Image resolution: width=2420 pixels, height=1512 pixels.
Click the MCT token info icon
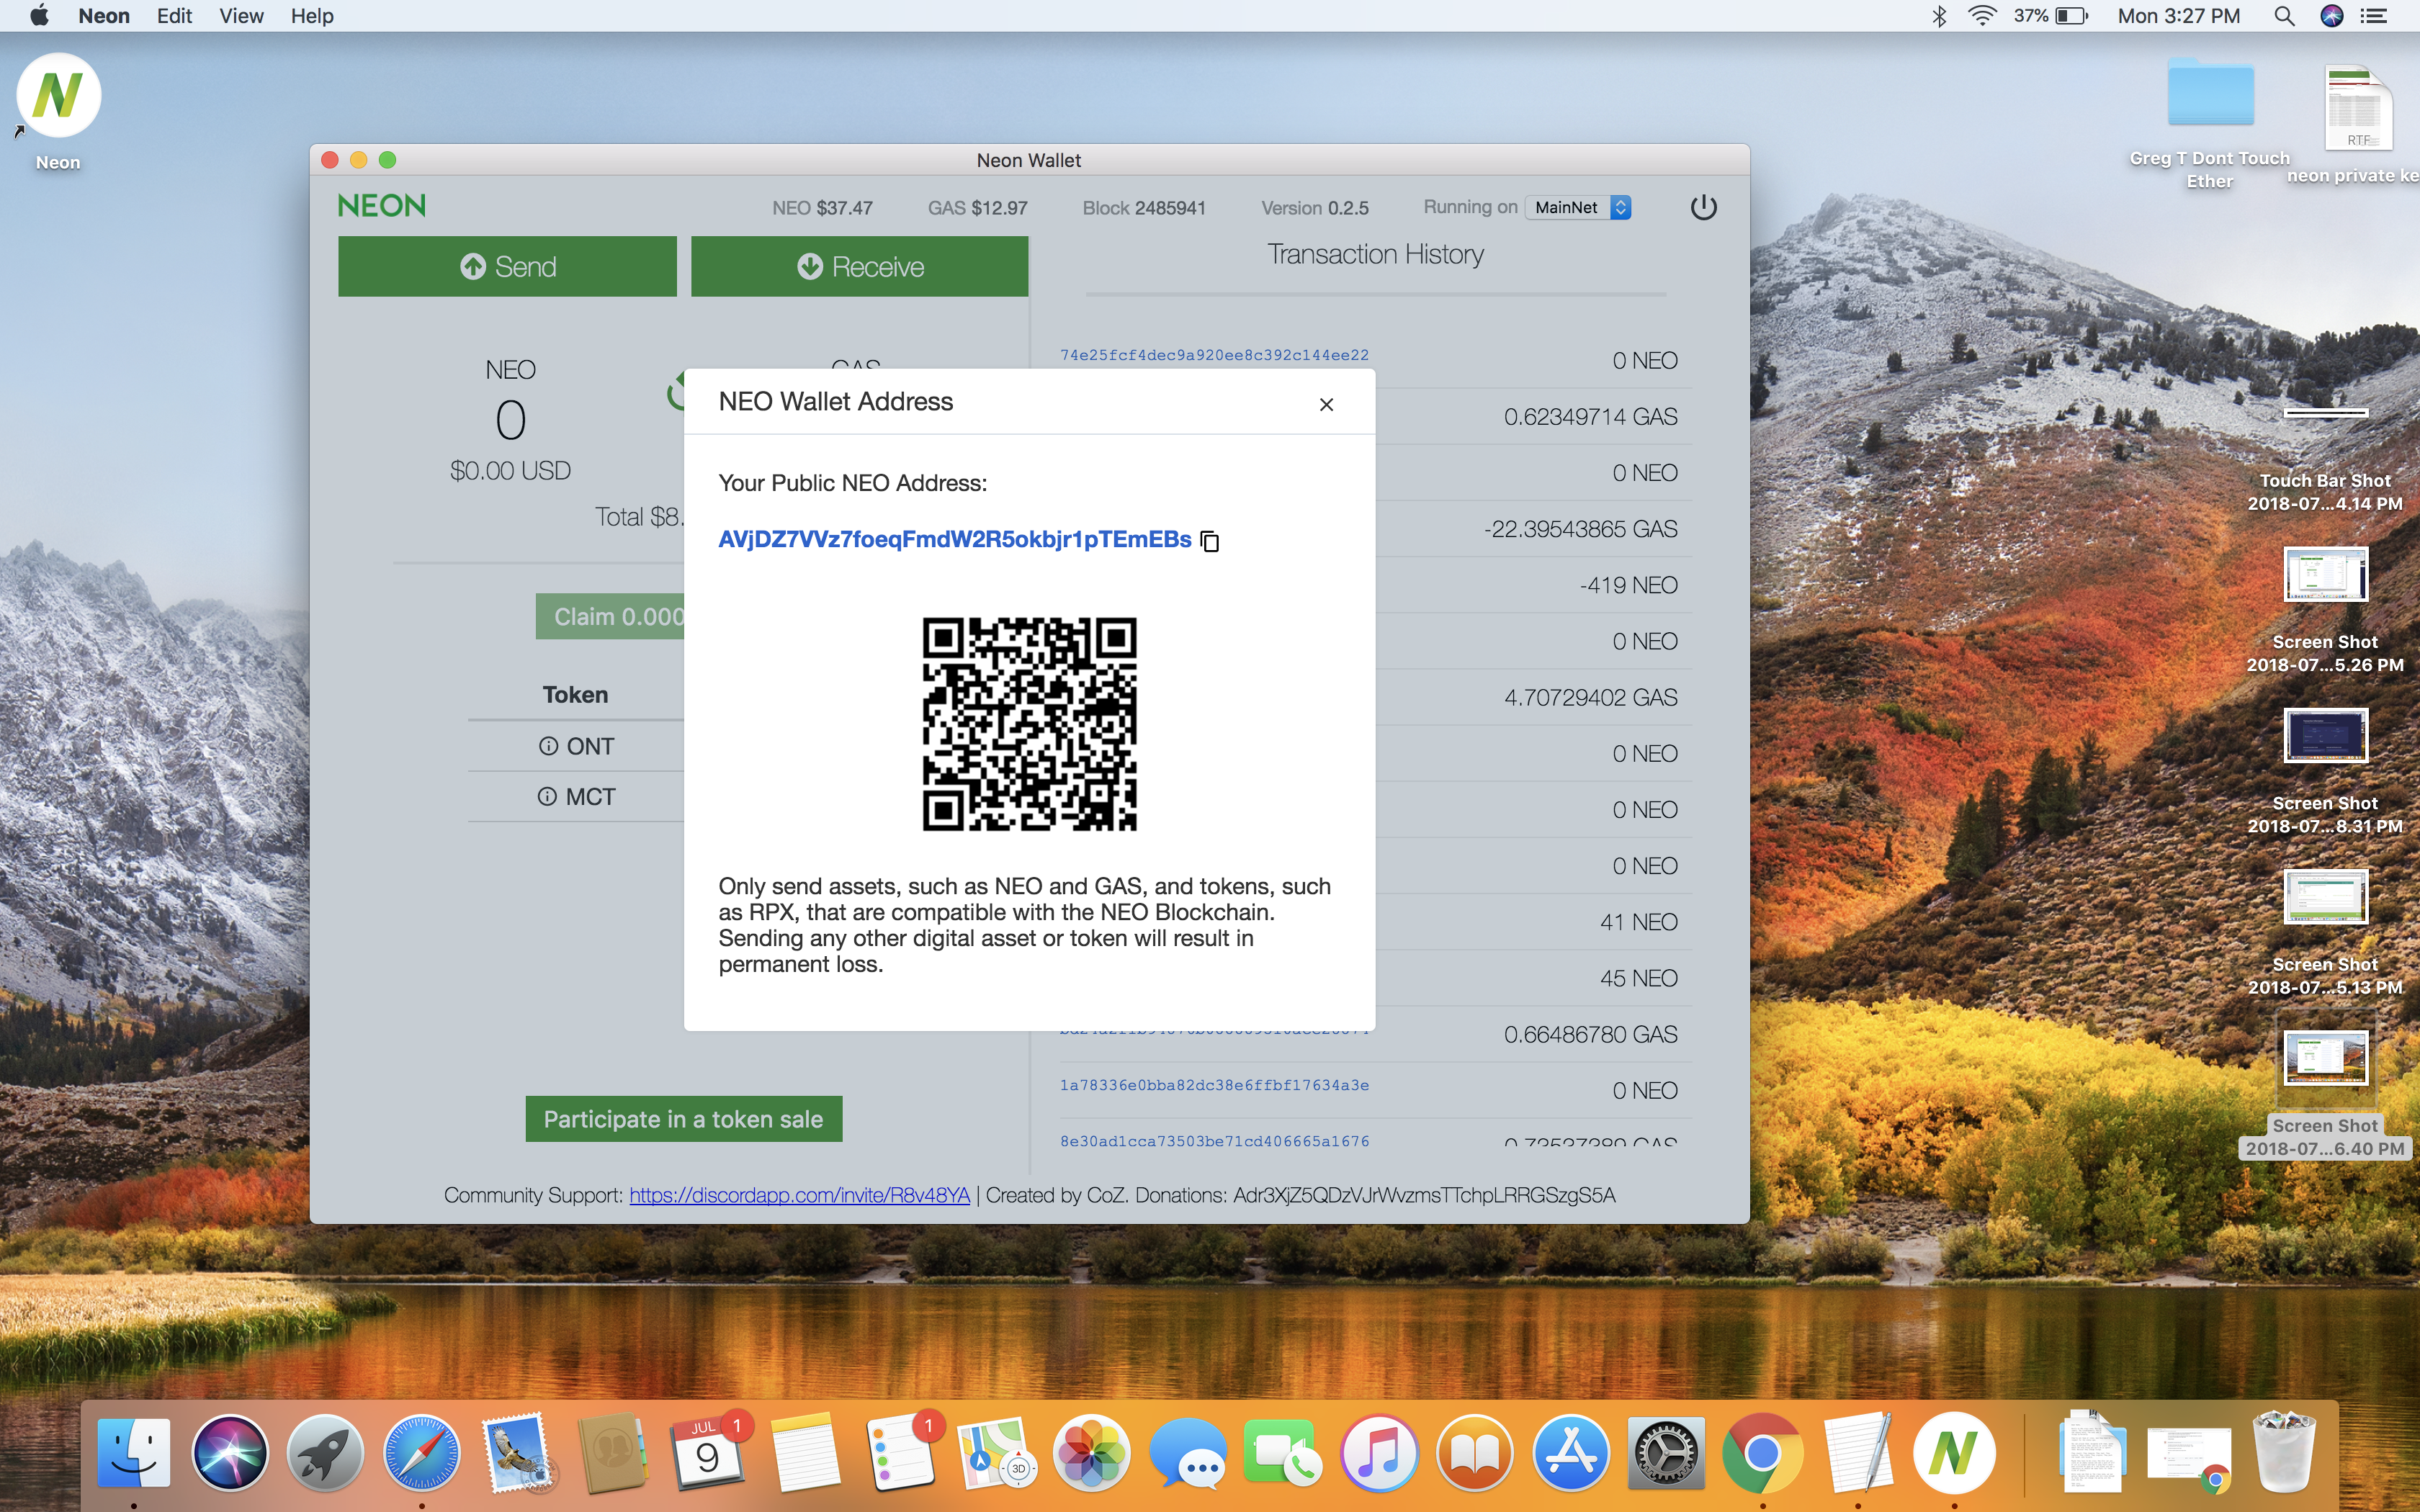[x=547, y=797]
